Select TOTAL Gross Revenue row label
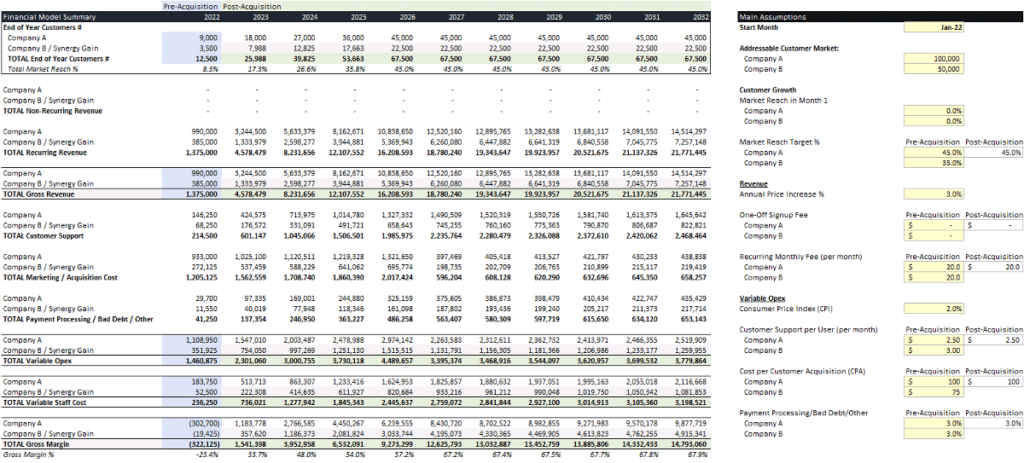1024x463 pixels. [x=40, y=194]
